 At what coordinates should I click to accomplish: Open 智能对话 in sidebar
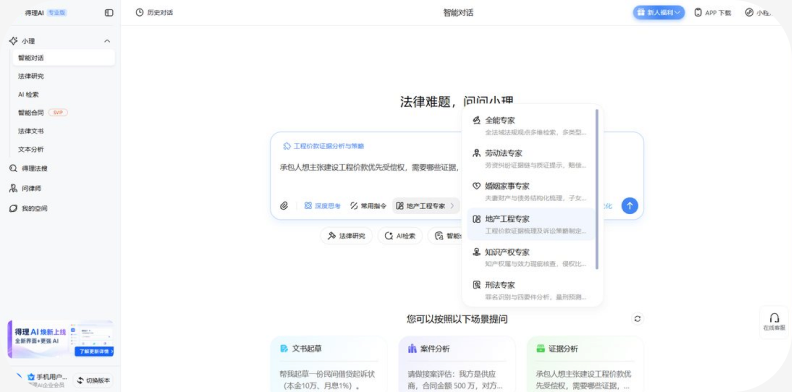[x=64, y=58]
